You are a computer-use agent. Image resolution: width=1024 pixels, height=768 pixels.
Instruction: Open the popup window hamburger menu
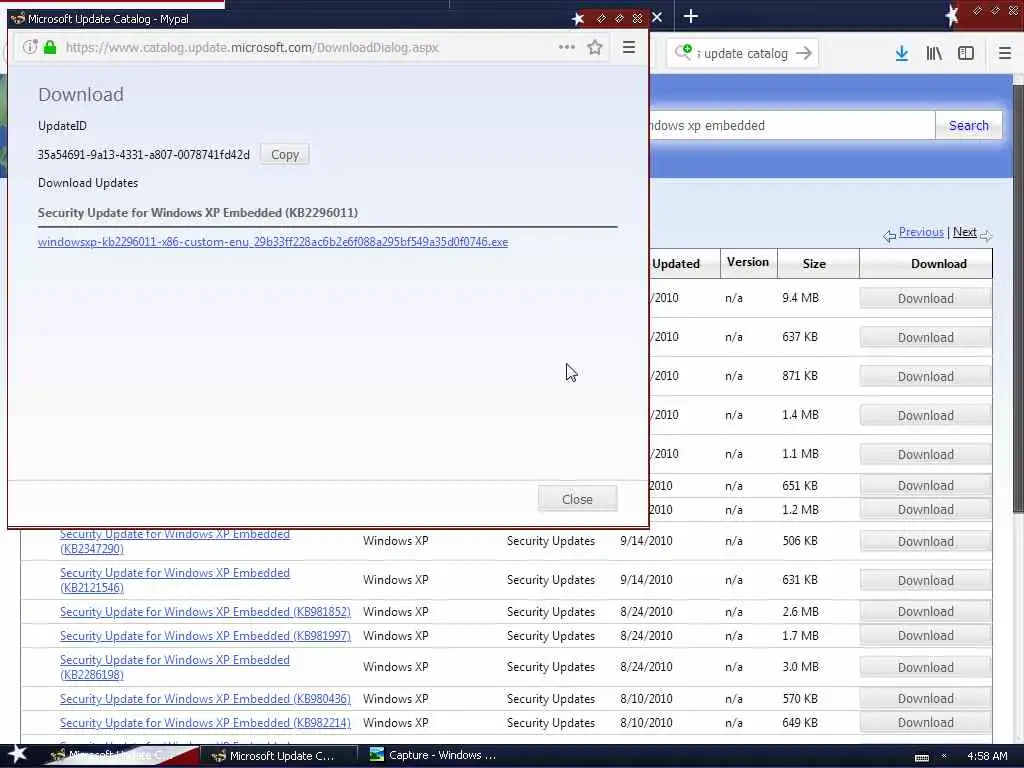pos(629,47)
